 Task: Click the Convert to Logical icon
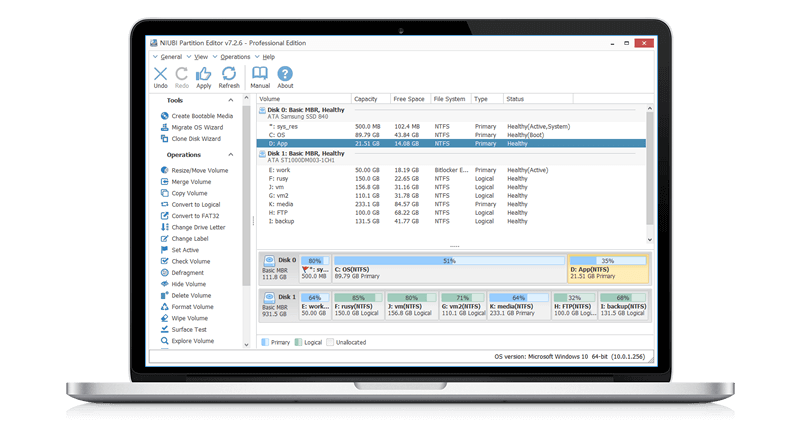point(164,204)
